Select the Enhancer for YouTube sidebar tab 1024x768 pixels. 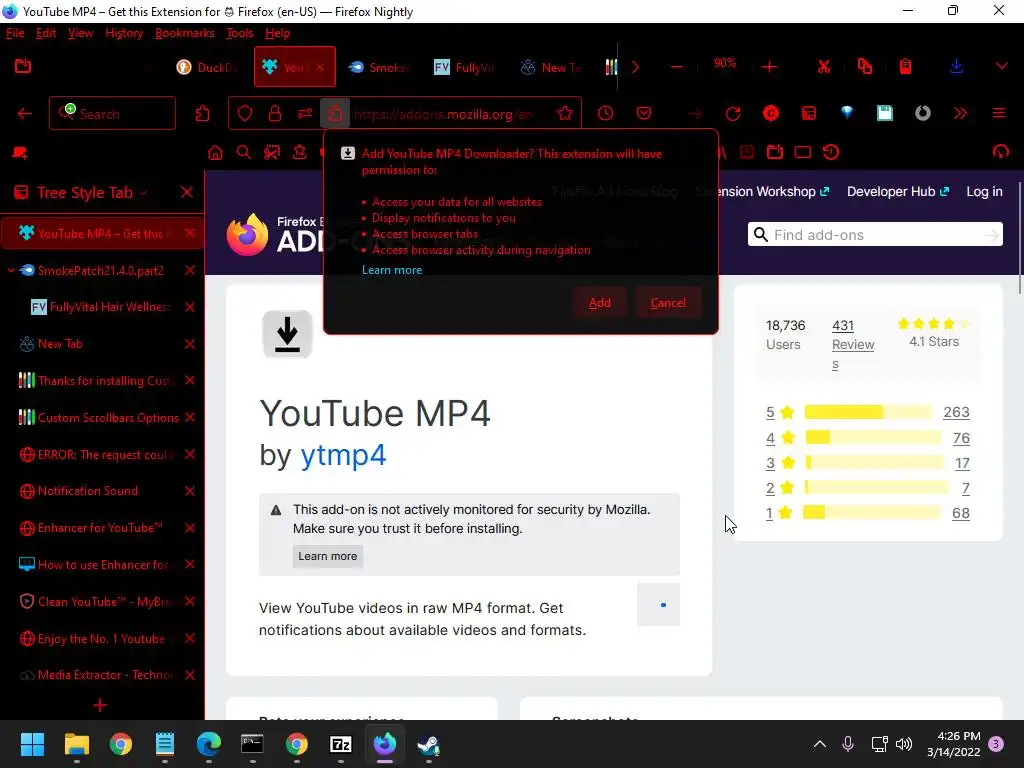[x=103, y=528]
